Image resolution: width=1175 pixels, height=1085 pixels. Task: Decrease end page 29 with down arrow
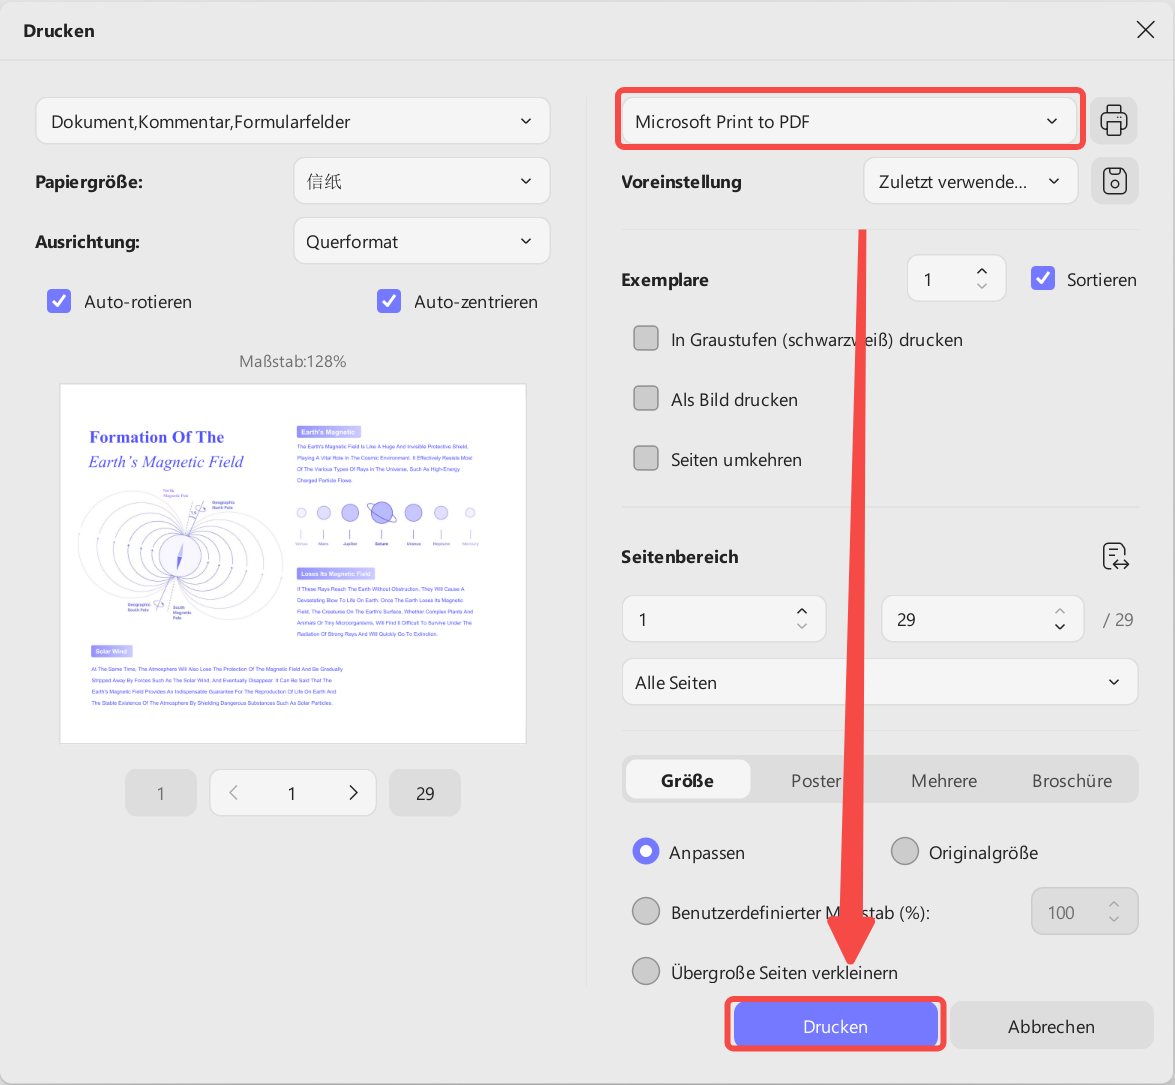click(1060, 626)
